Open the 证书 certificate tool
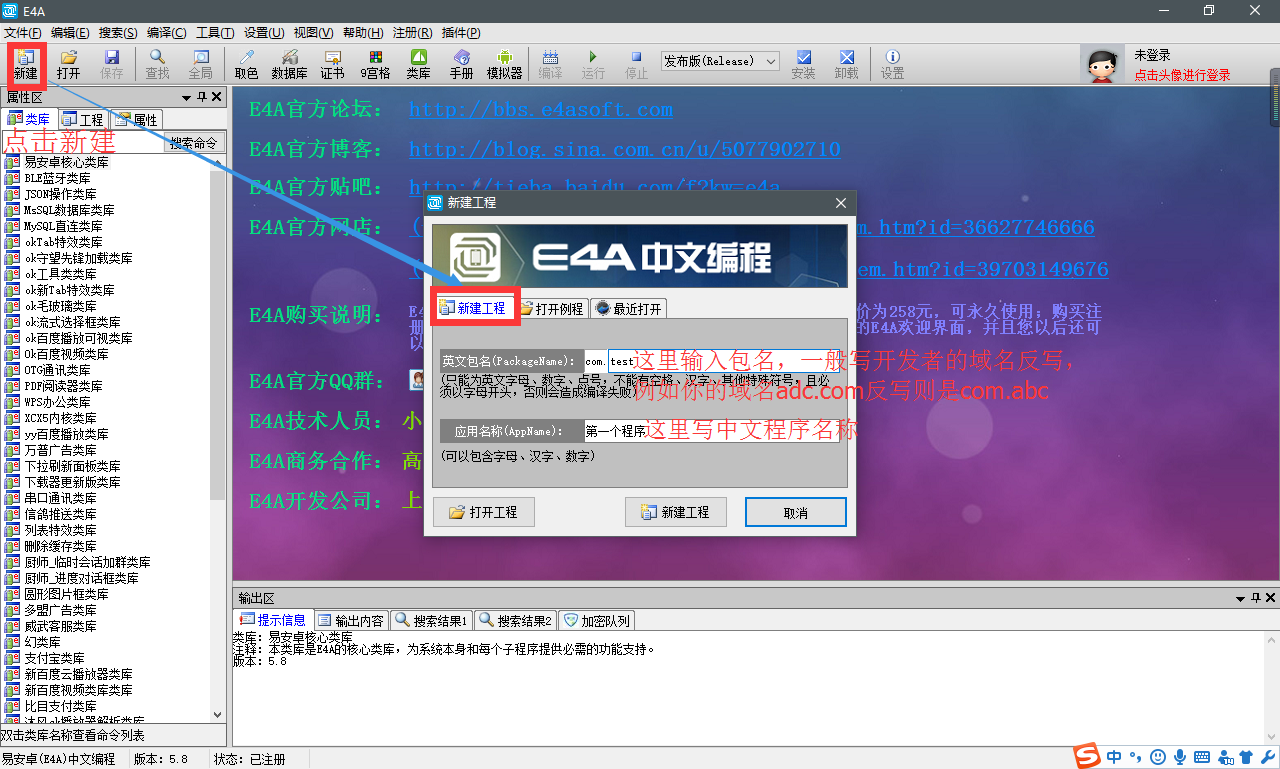Image resolution: width=1280 pixels, height=769 pixels. 332,64
